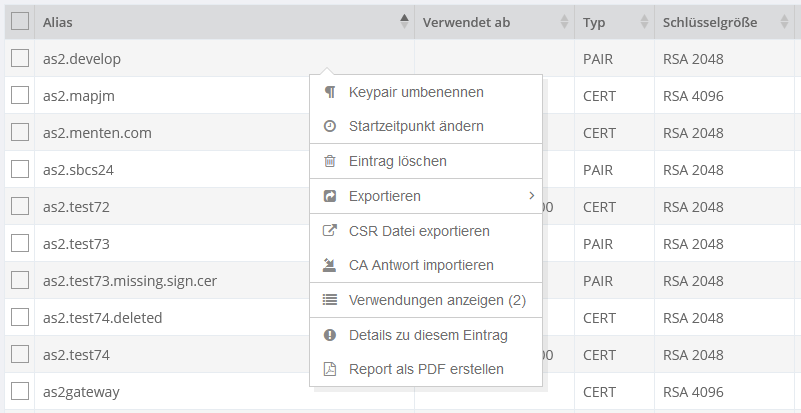Screen dimensions: 801x413
Task: Click the CSR Datei exportieren icon
Action: (330, 231)
